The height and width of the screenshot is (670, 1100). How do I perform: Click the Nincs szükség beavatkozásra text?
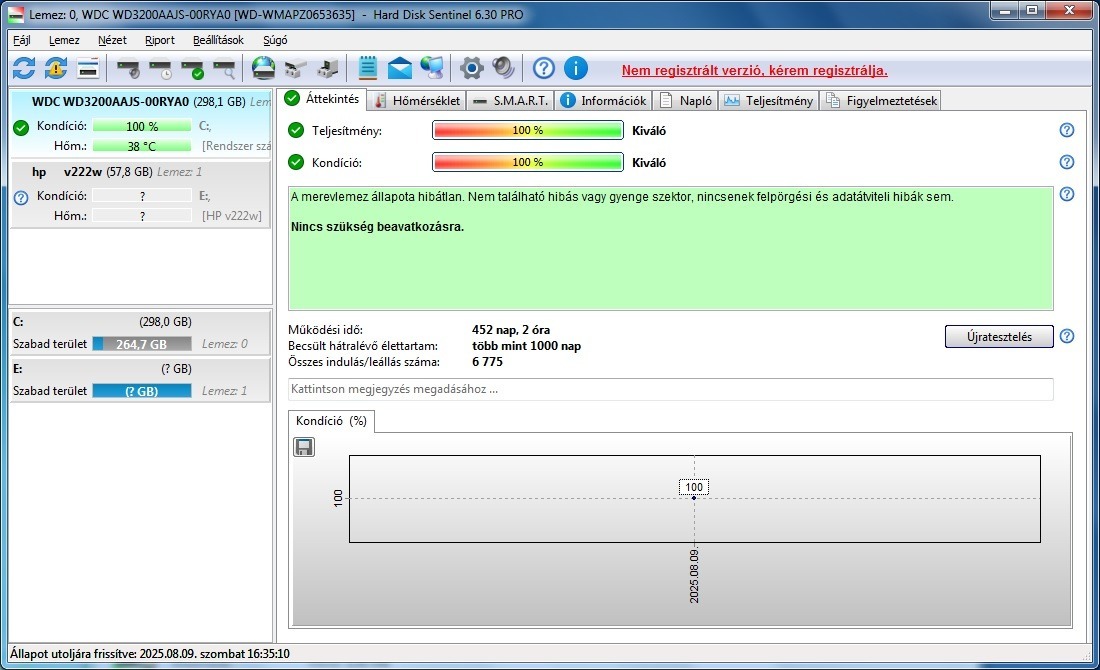tap(377, 227)
